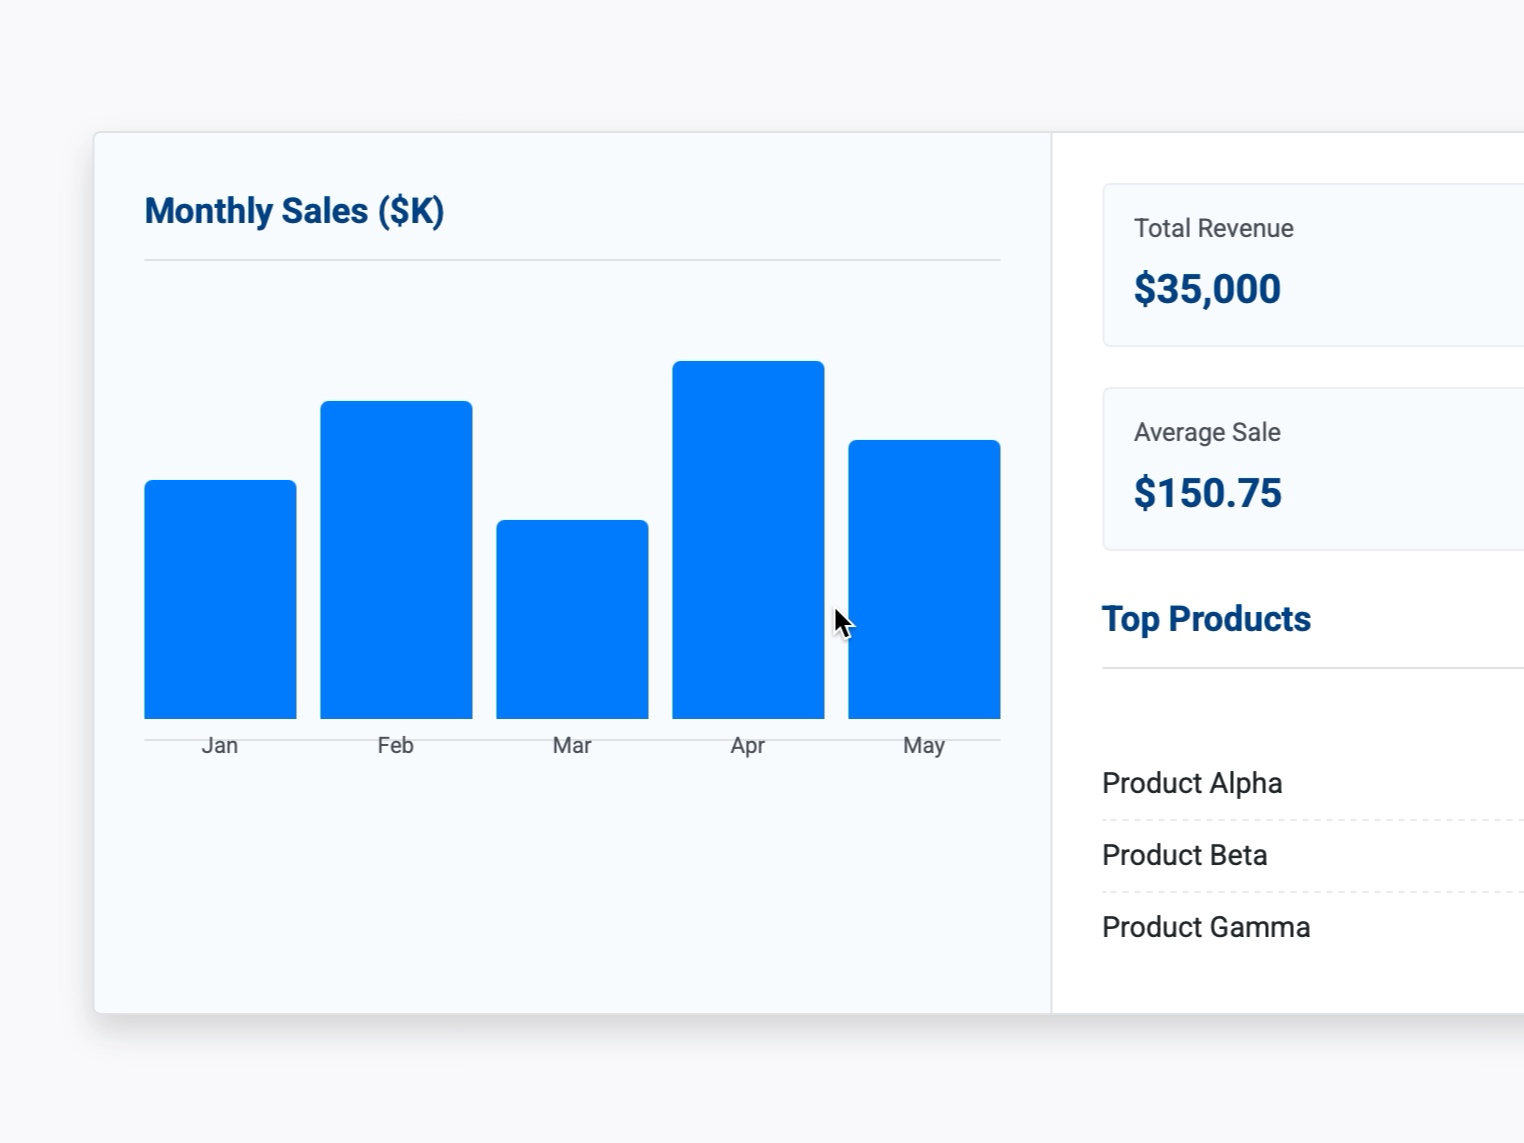Click the $150.75 average sale value
Image resolution: width=1524 pixels, height=1143 pixels.
(x=1208, y=492)
